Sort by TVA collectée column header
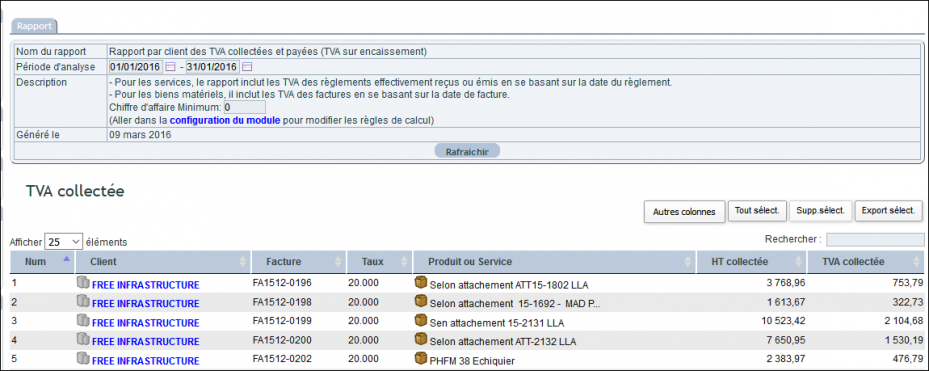The height and width of the screenshot is (371, 929). pyautogui.click(x=866, y=261)
